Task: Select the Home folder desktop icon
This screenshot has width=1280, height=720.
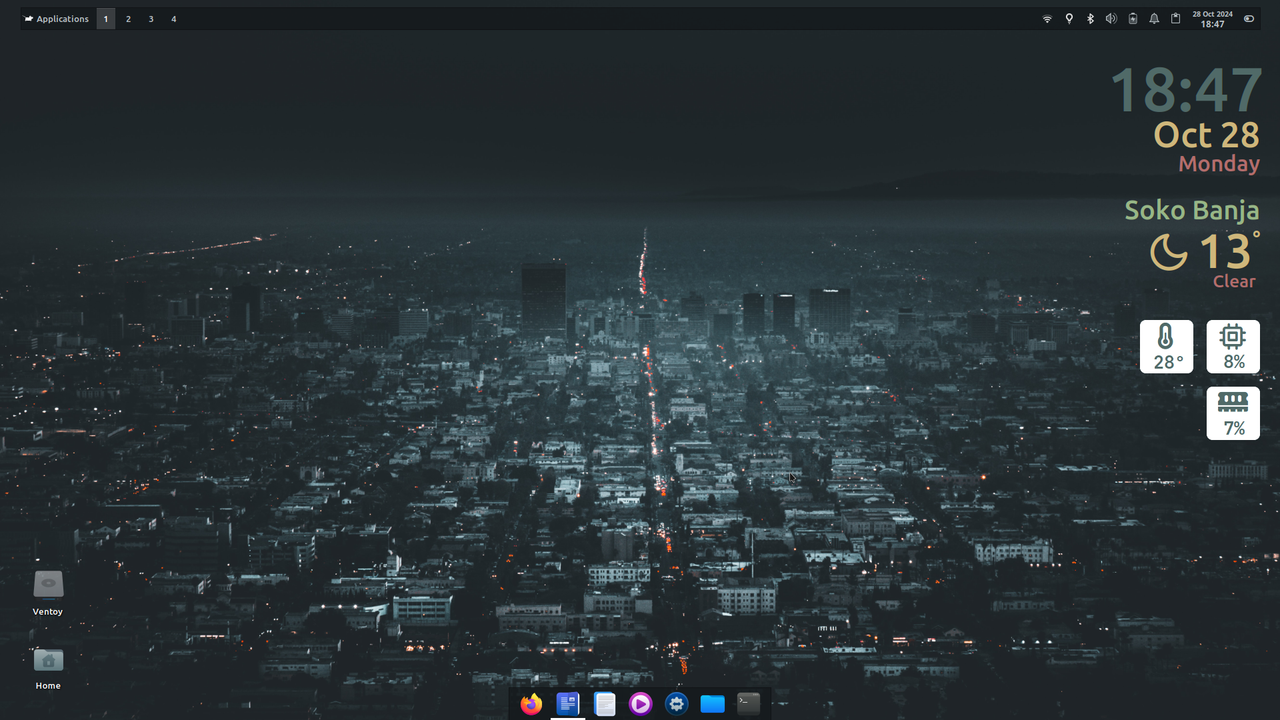Action: coord(48,667)
